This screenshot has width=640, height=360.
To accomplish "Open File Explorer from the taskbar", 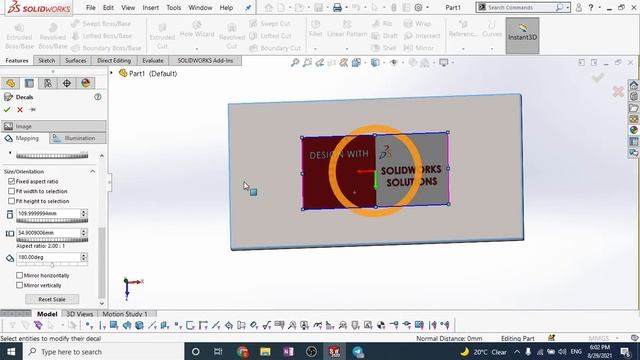I will click(265, 351).
